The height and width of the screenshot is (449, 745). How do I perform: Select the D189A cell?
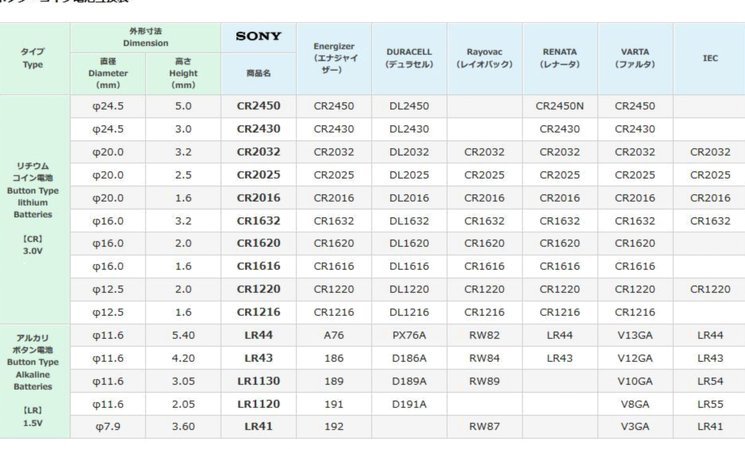point(409,382)
